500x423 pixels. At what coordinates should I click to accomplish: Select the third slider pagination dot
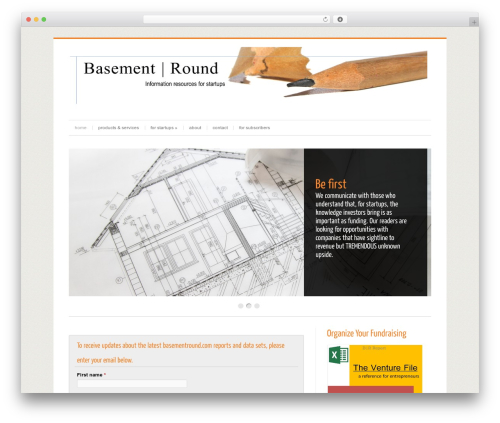point(257,306)
